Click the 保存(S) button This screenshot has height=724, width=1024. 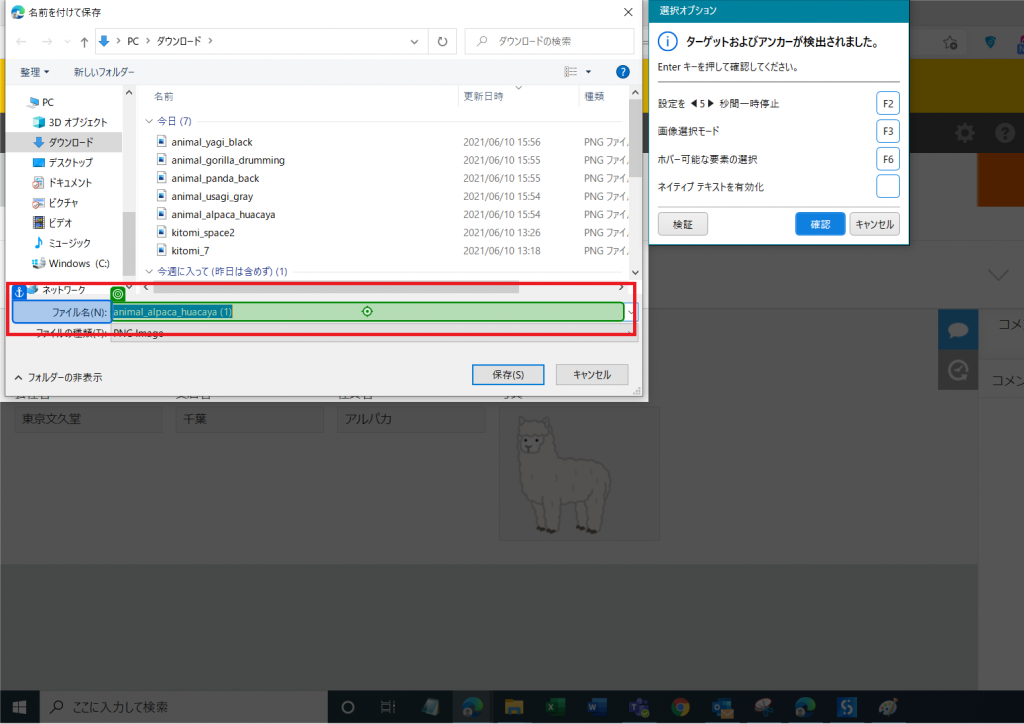tap(507, 374)
